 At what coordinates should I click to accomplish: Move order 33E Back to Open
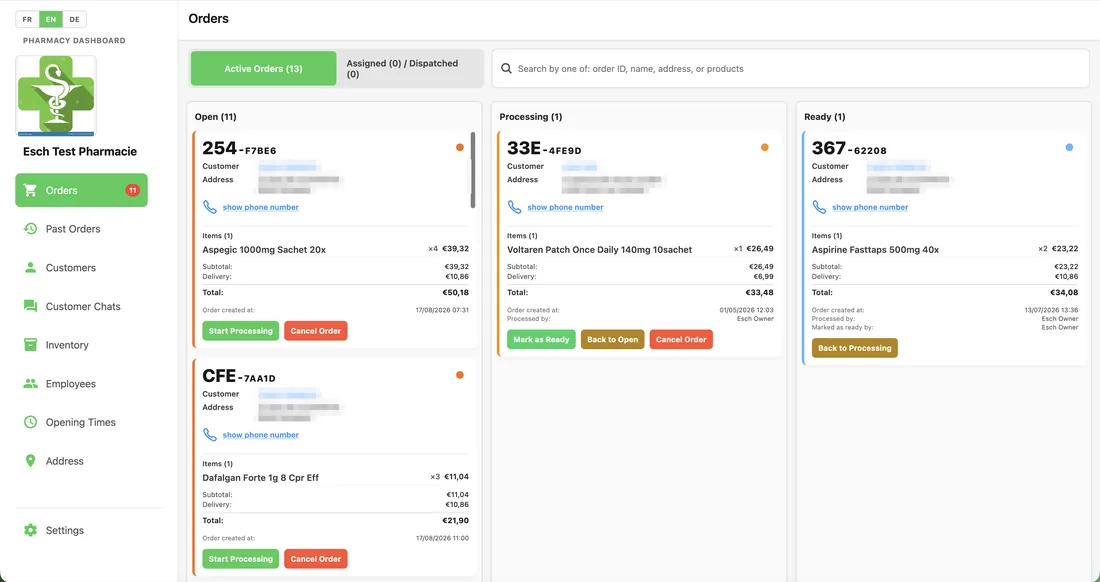click(612, 339)
